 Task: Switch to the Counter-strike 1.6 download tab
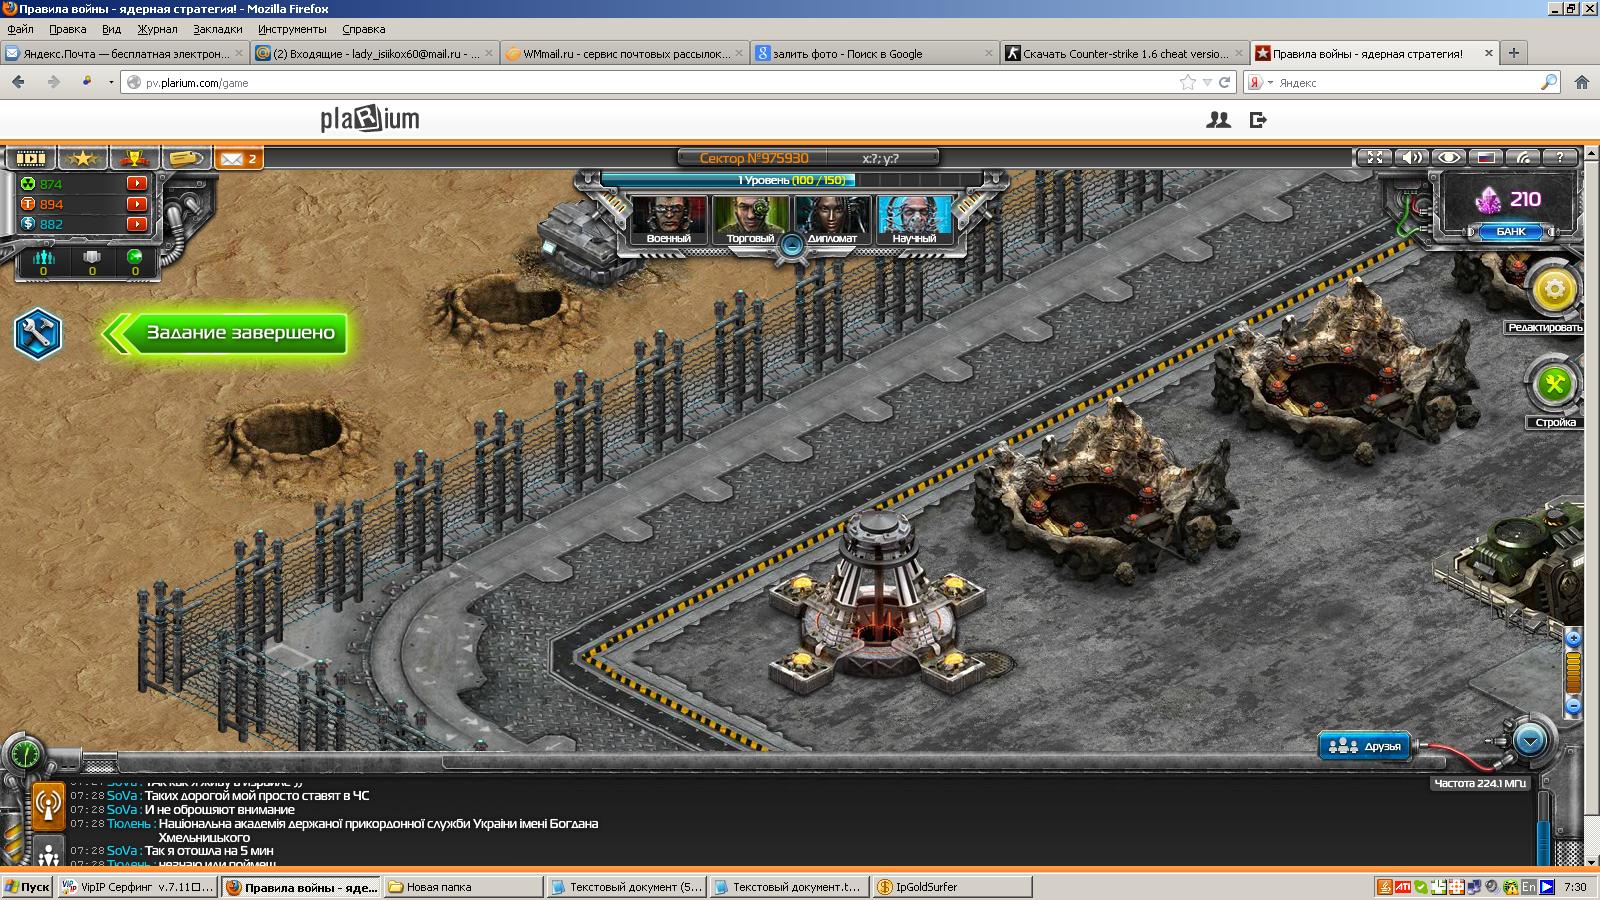pyautogui.click(x=1124, y=54)
